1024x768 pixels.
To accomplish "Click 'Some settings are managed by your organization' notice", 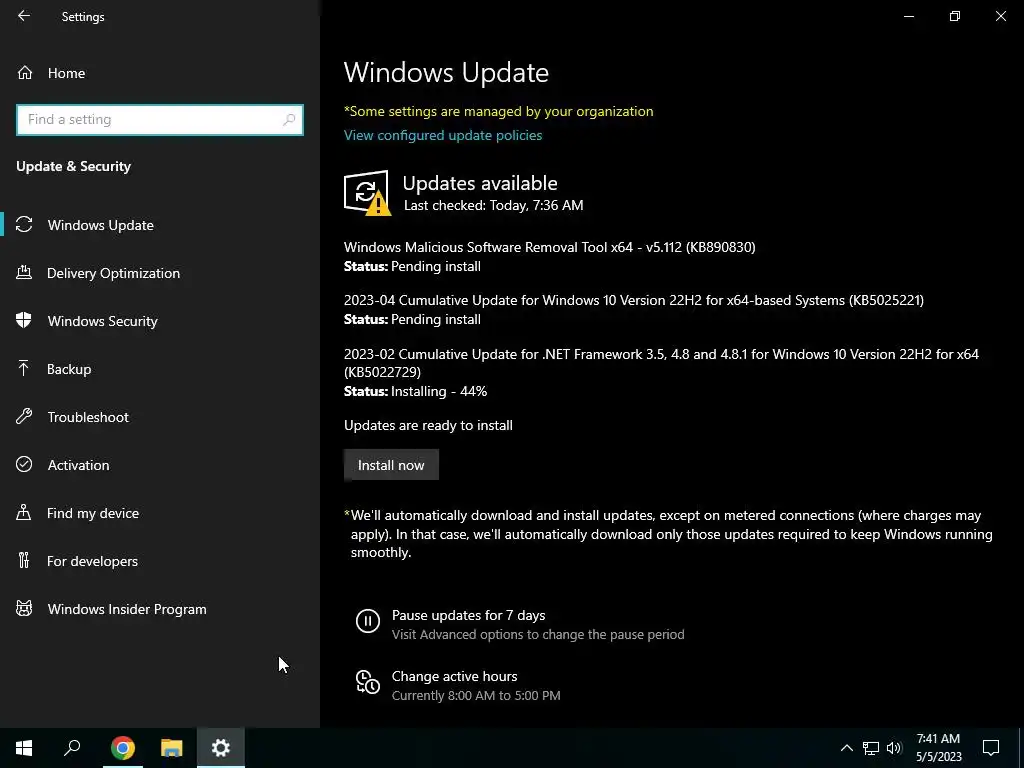I will click(x=498, y=111).
